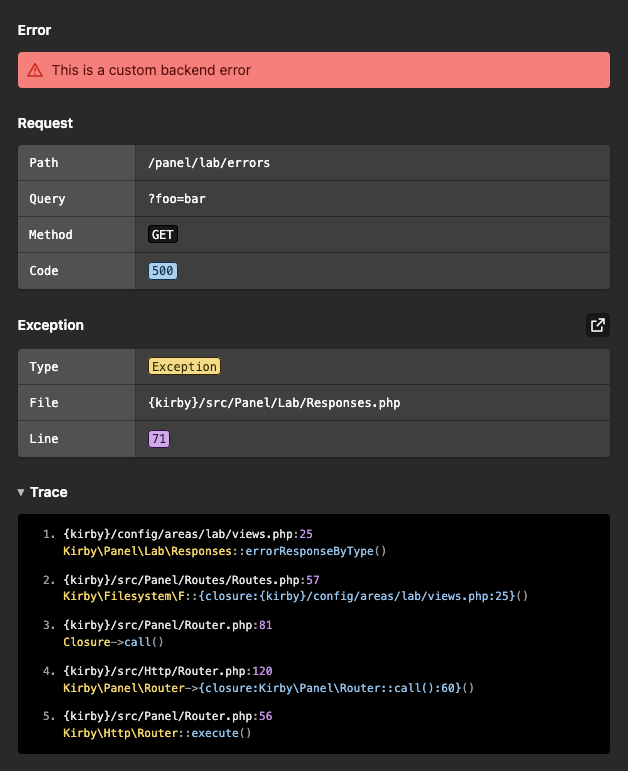Click the Line row label

point(44,439)
